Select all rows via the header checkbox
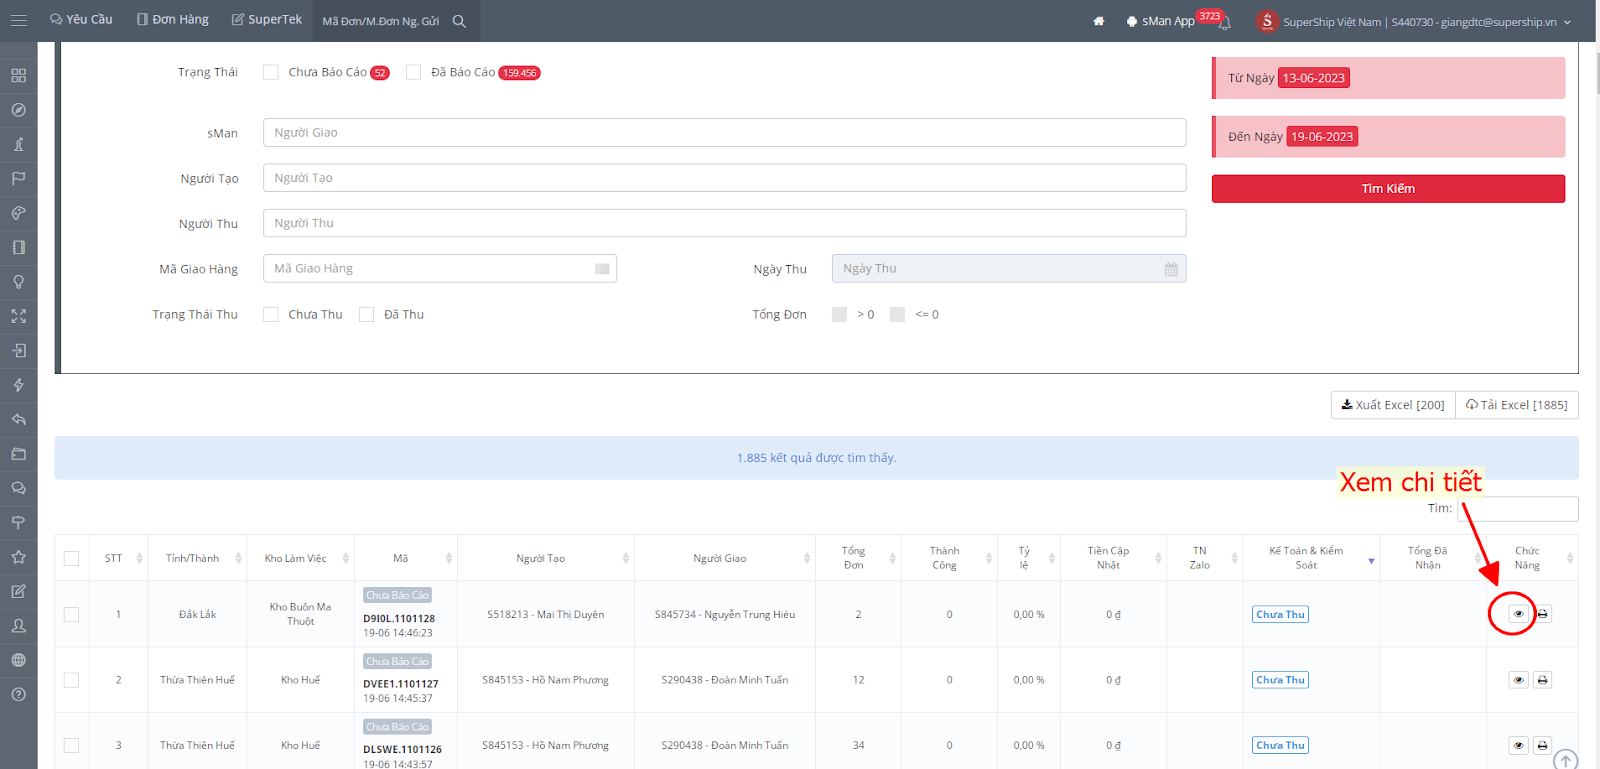Image resolution: width=1600 pixels, height=769 pixels. [x=71, y=558]
